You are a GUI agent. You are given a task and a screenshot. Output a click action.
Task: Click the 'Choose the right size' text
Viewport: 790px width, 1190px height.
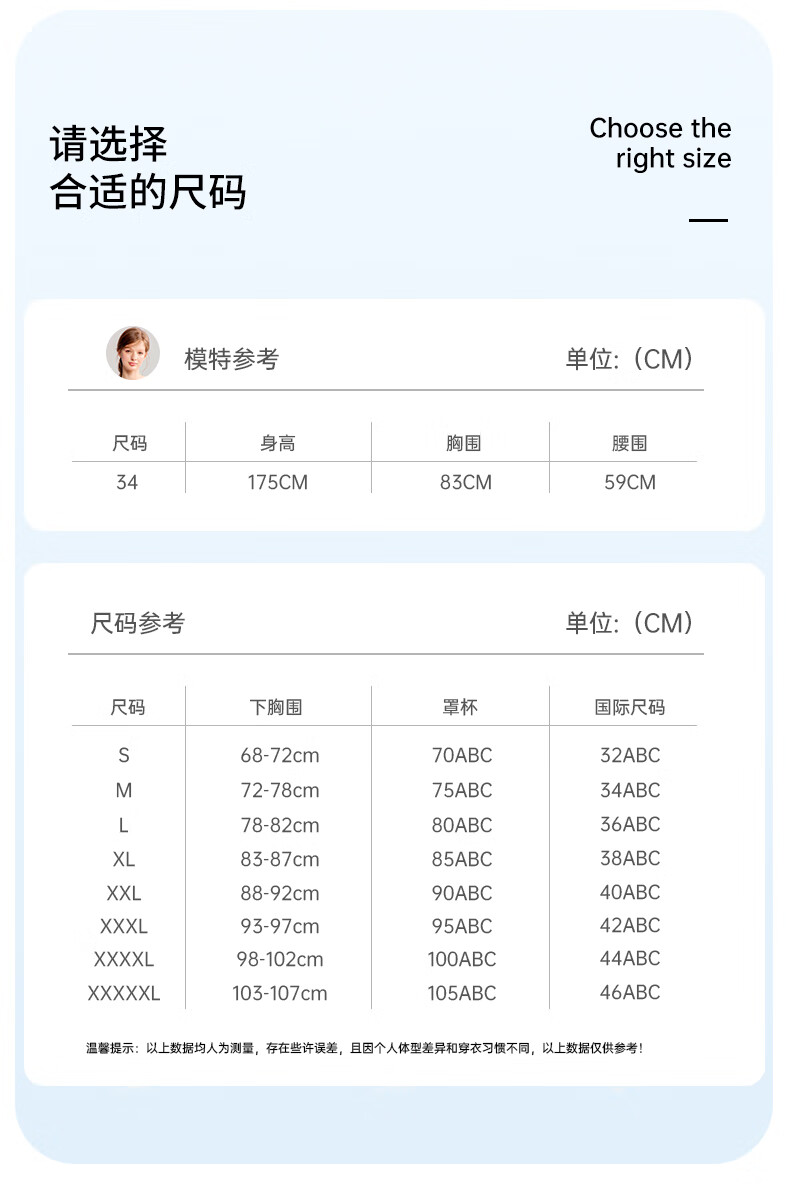[660, 143]
